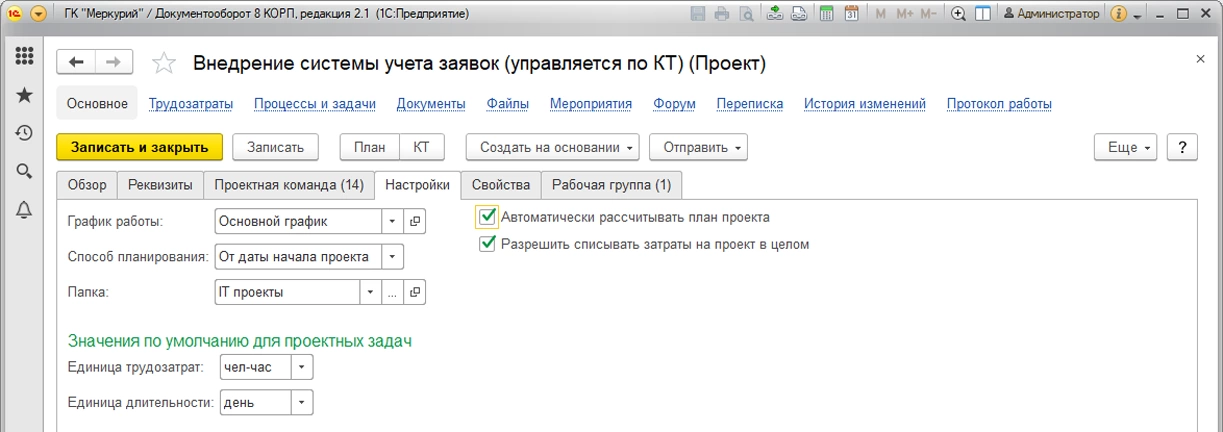Click the 'Папка' field with 'IT проекты'
This screenshot has width=1223, height=432.
tap(287, 292)
